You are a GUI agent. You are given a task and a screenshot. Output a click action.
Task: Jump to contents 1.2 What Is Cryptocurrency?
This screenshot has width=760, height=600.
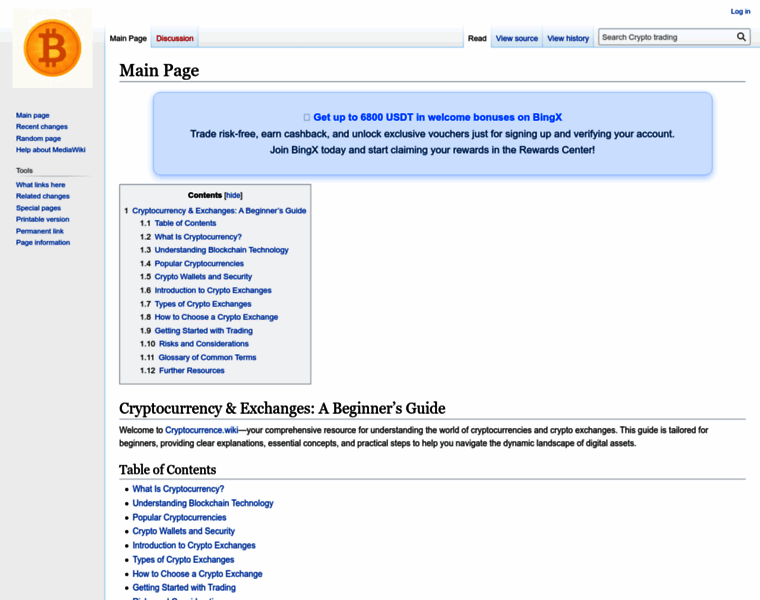(x=198, y=237)
